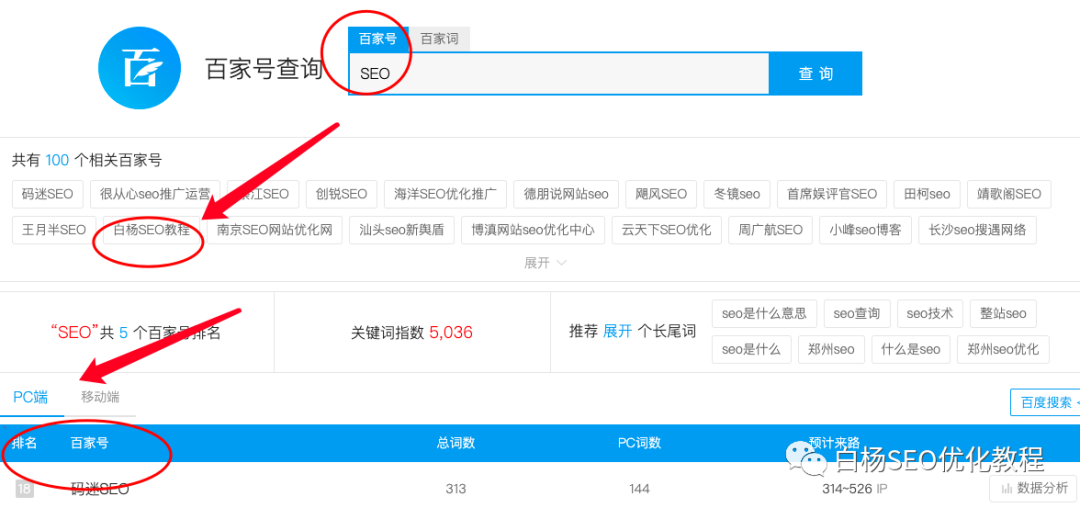Open the 田柯seo tag
This screenshot has width=1080, height=508.
[927, 194]
